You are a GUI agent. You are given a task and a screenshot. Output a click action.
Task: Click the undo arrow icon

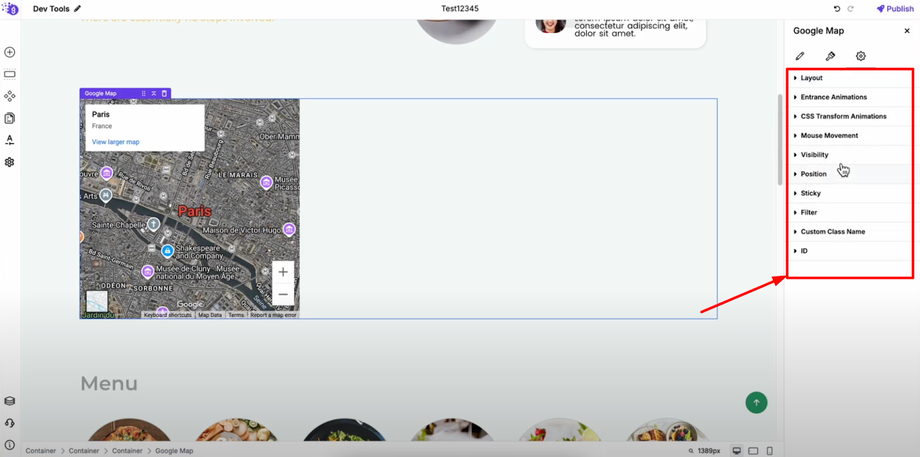click(837, 9)
